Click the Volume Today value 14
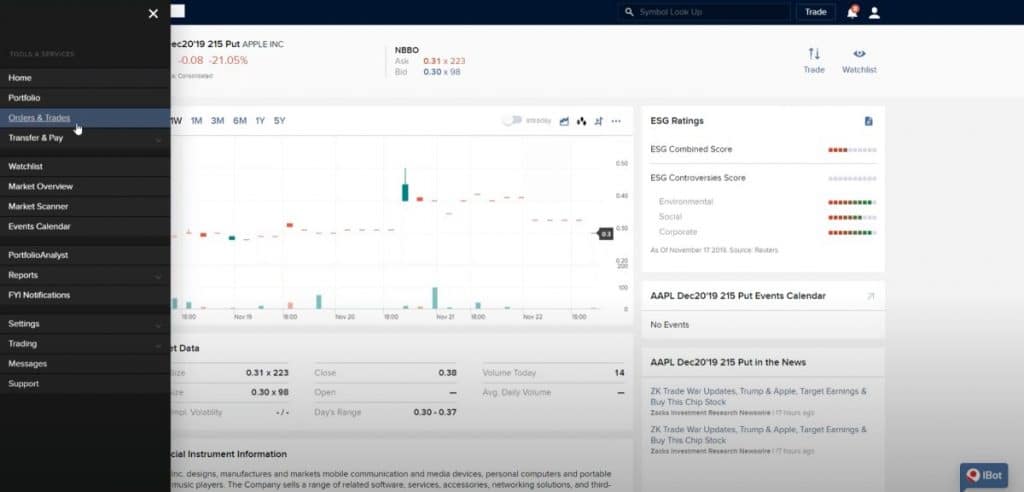 pyautogui.click(x=619, y=373)
